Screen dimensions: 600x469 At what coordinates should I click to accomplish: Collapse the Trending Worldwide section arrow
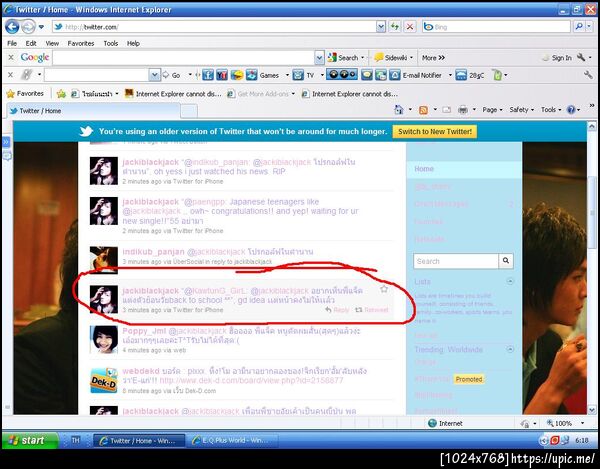(510, 349)
